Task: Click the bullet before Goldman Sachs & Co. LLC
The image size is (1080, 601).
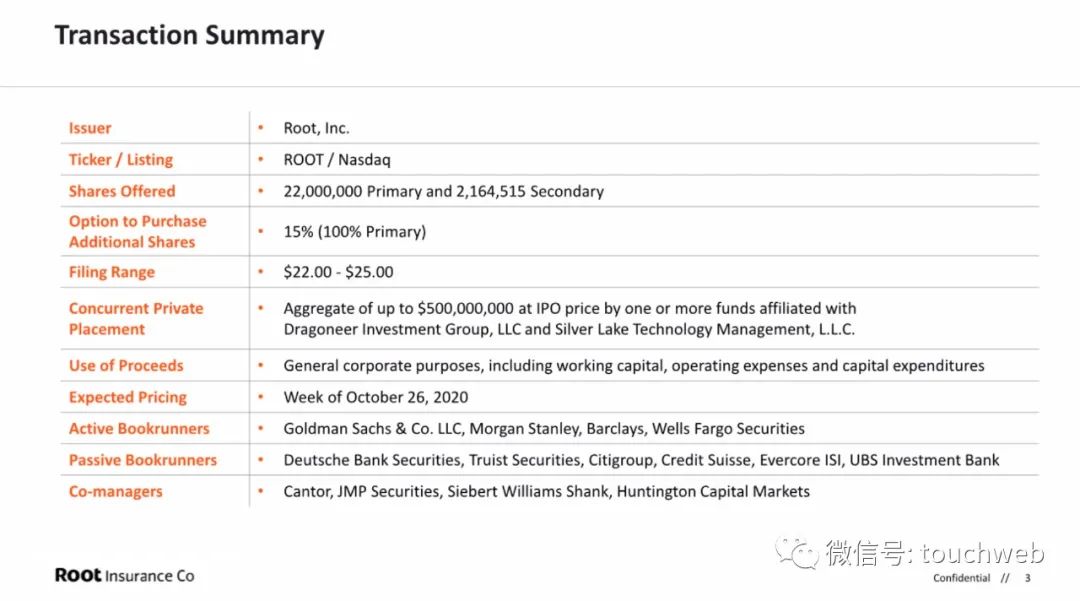Action: 261,429
